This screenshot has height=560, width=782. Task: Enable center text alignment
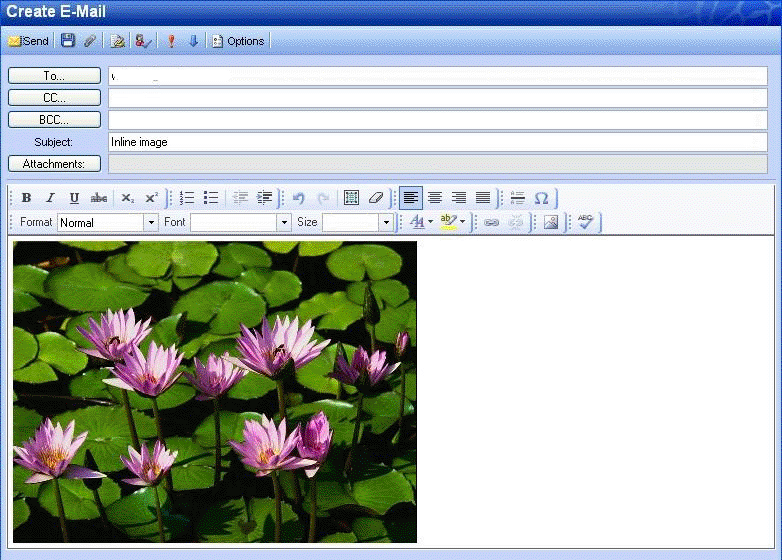point(435,198)
